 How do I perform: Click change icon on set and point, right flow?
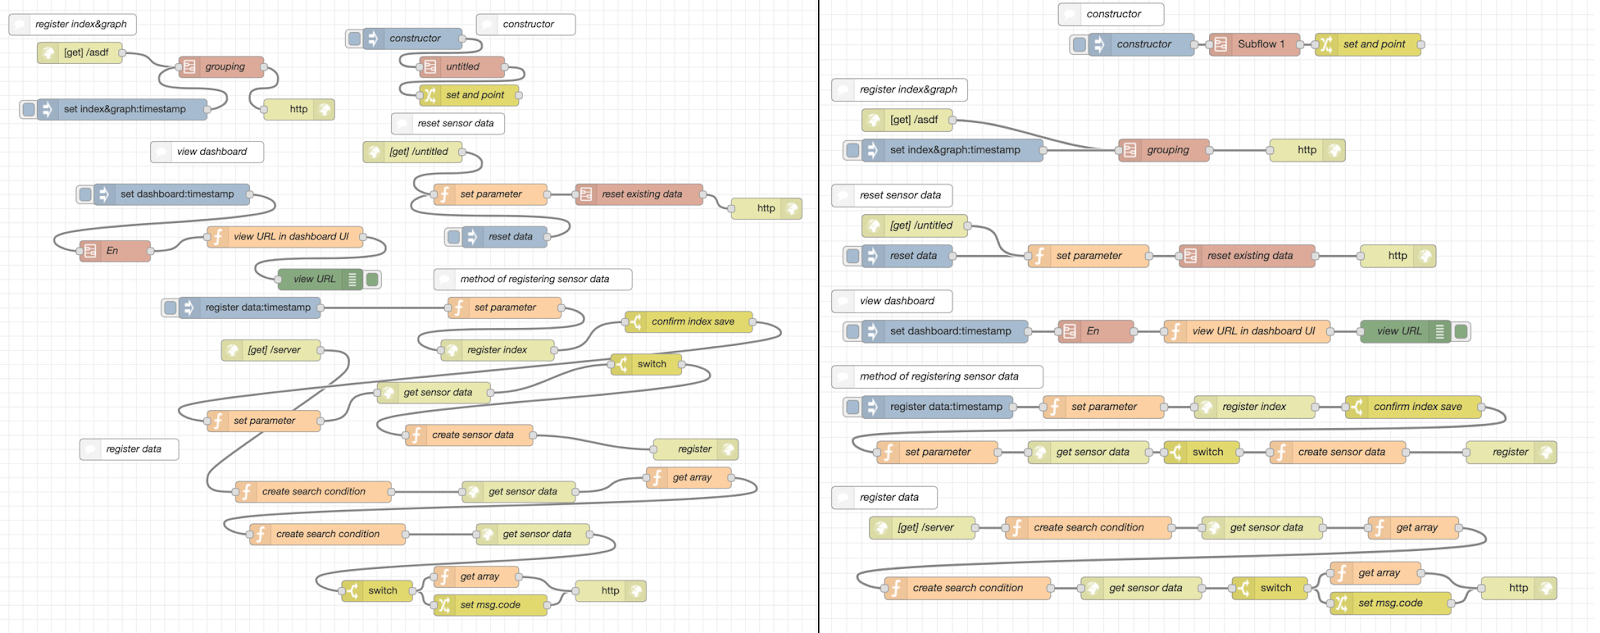coord(1326,44)
